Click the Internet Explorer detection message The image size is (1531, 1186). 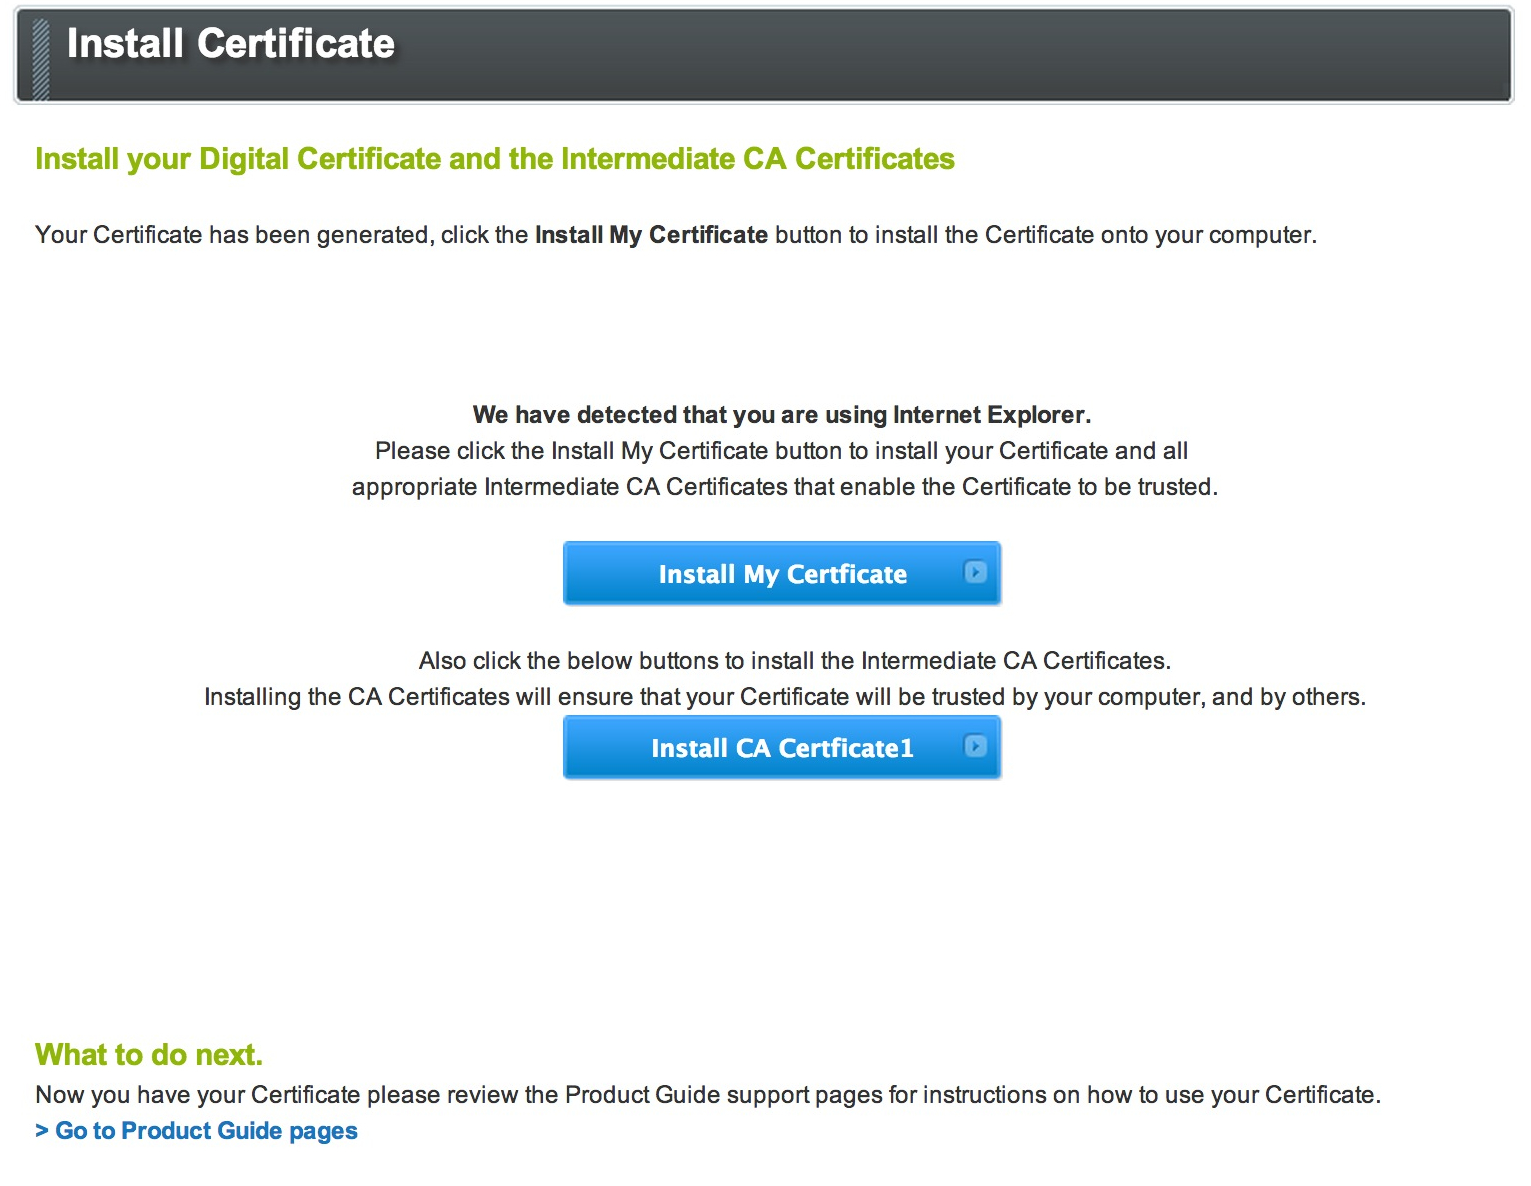click(781, 415)
